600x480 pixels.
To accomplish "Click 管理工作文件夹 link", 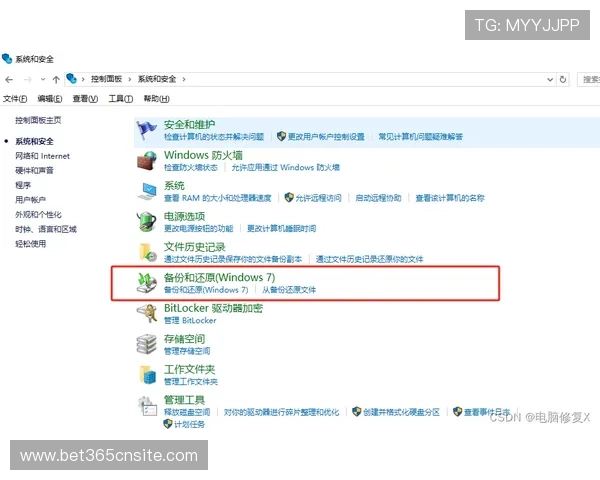I will click(x=191, y=382).
